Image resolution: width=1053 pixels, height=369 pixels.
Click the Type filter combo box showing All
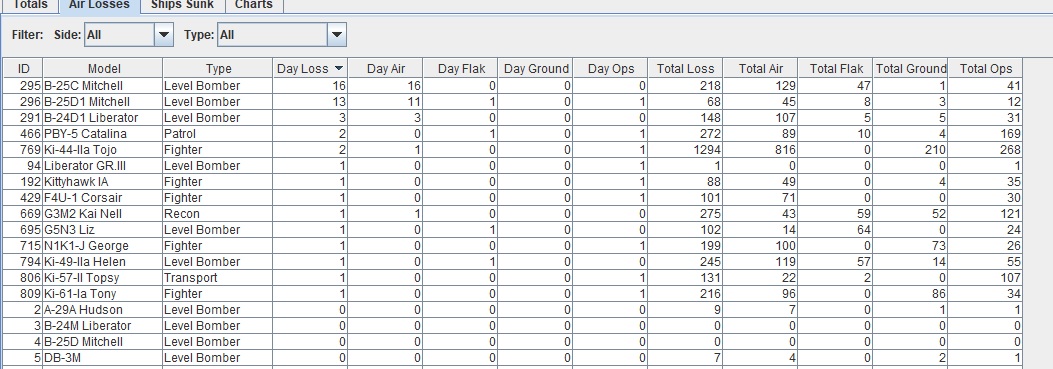coord(282,34)
